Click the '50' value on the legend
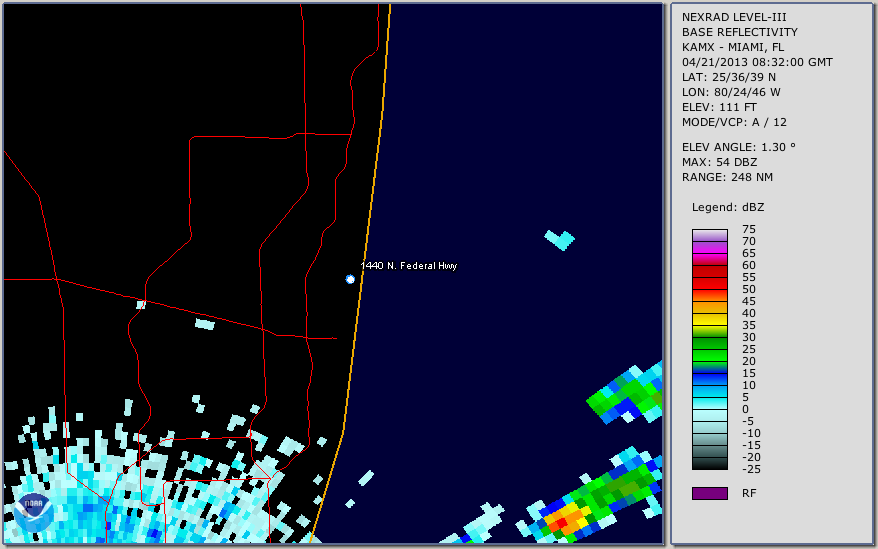This screenshot has width=878, height=549. click(749, 290)
